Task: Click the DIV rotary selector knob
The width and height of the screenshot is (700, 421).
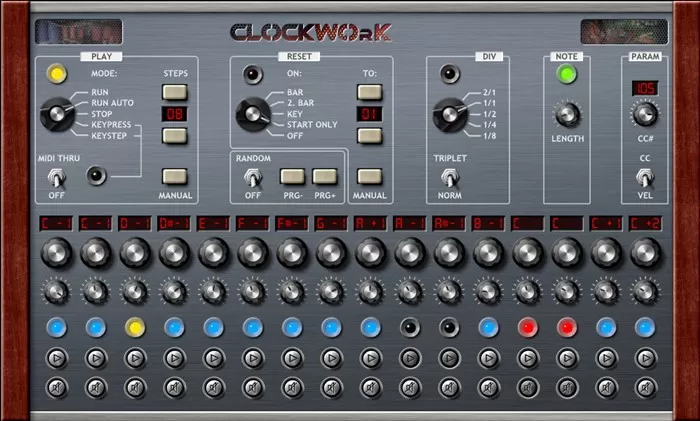Action: 450,114
